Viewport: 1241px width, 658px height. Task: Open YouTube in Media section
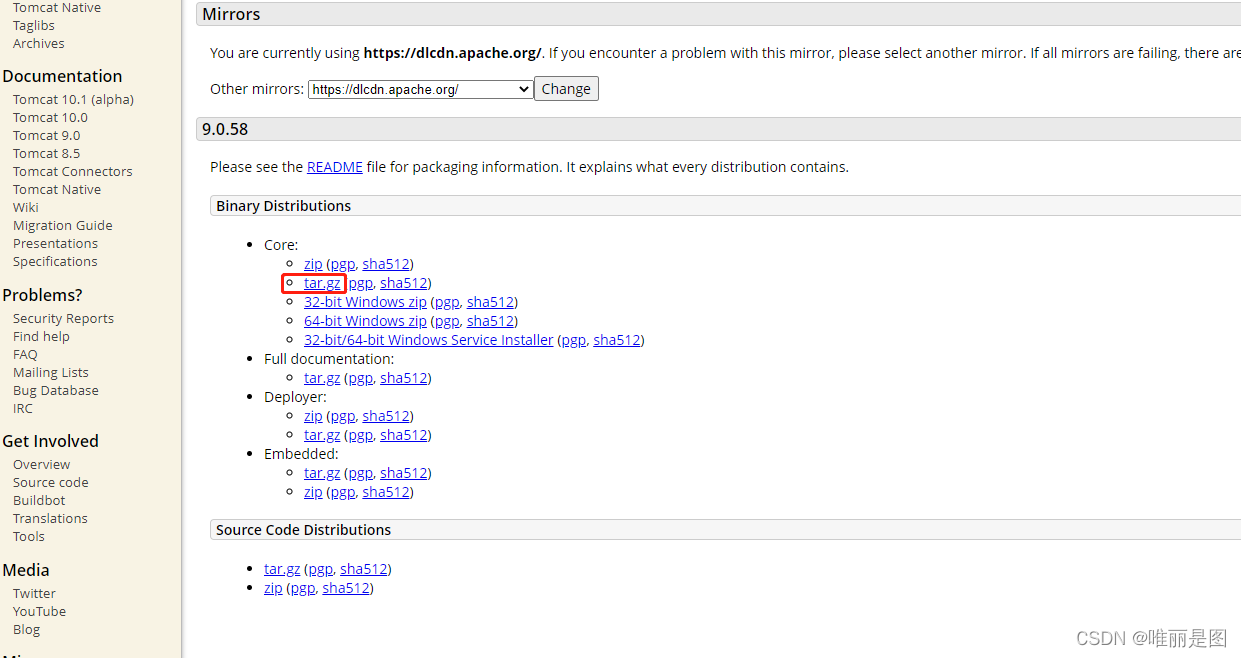point(40,612)
